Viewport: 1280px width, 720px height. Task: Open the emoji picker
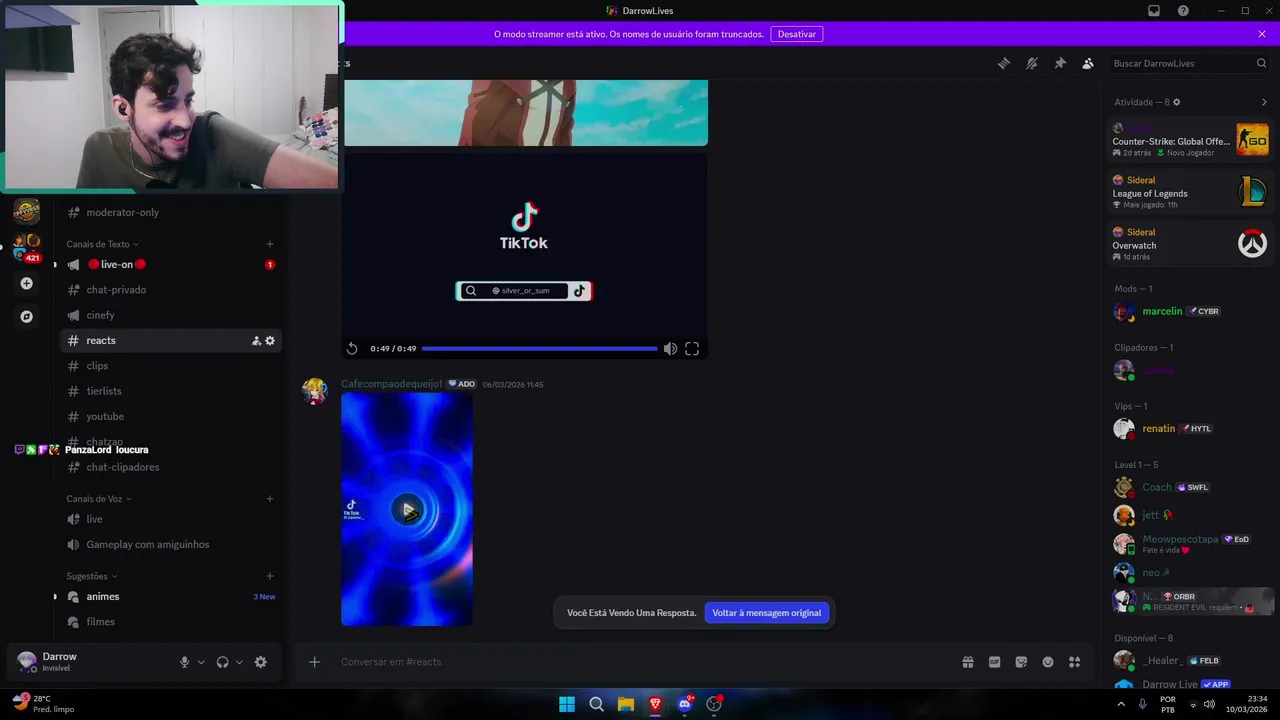1048,662
